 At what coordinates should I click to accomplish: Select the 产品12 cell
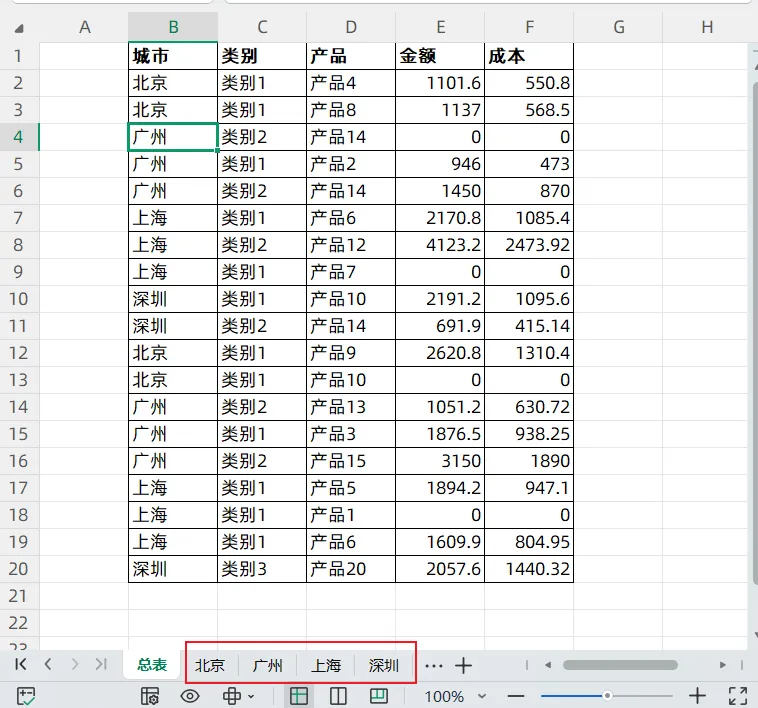pyautogui.click(x=351, y=245)
